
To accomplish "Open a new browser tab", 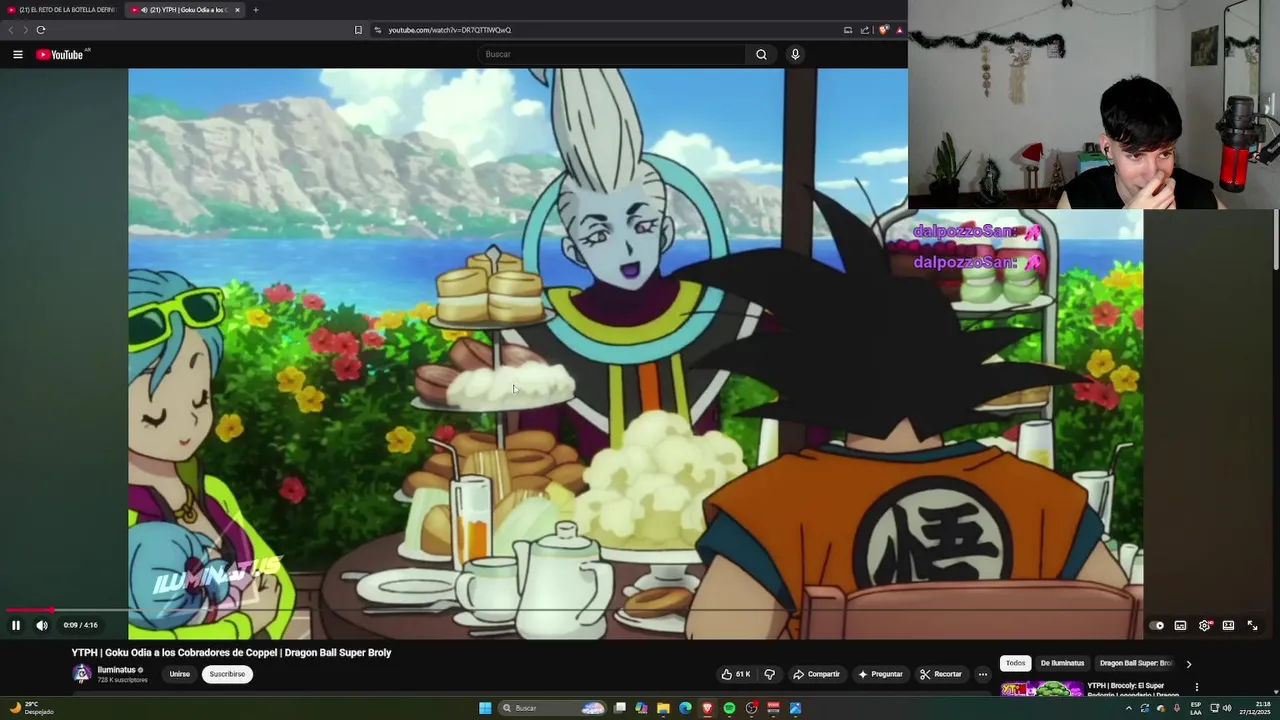I will pyautogui.click(x=255, y=10).
